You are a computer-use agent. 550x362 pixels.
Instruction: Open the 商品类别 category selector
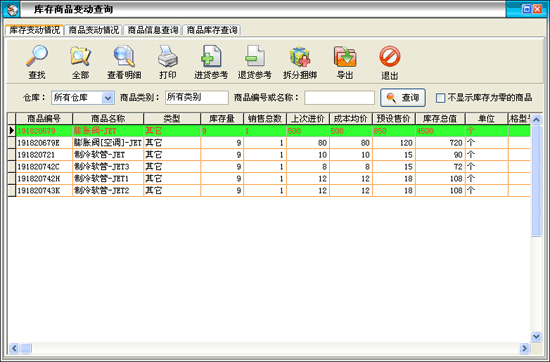coord(196,97)
